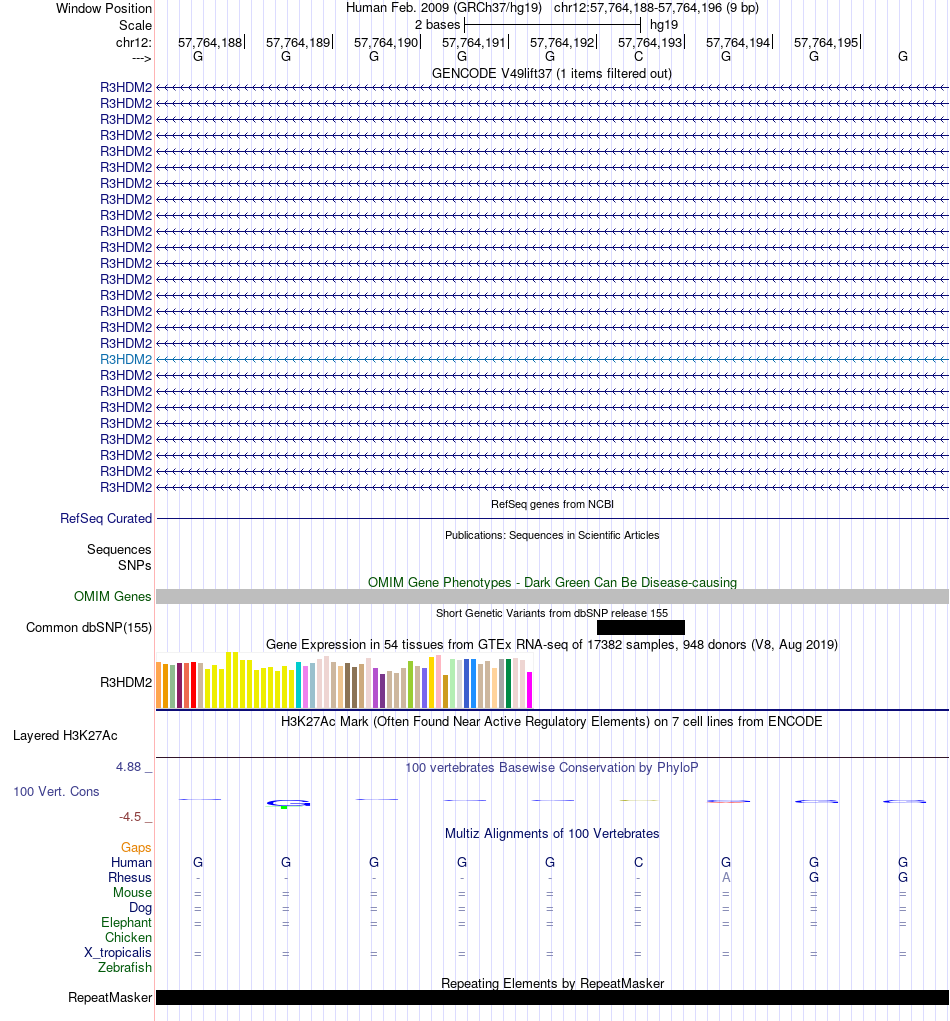Open the PhyloP Basewise Conservation title
The height and width of the screenshot is (1021, 950).
click(x=552, y=768)
